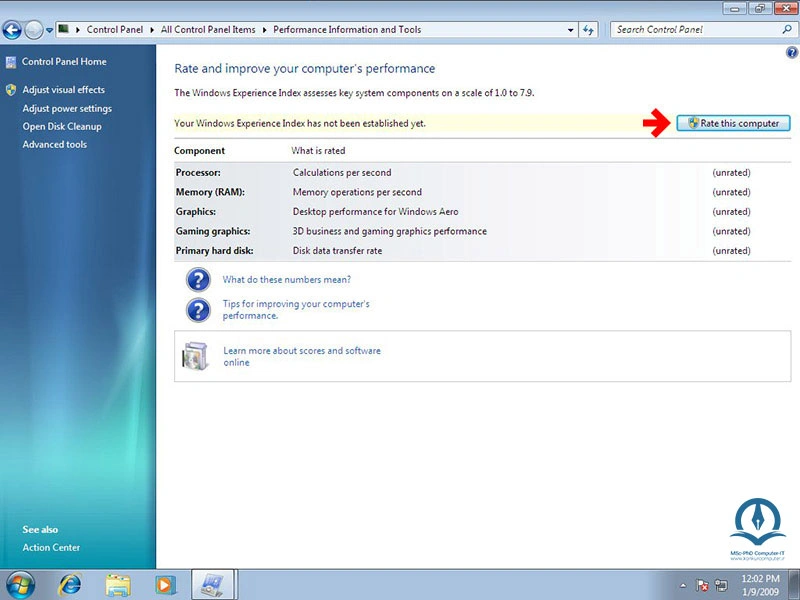Click the (unrated) score in the Primary hard disk row
The image size is (800, 600).
tap(731, 251)
